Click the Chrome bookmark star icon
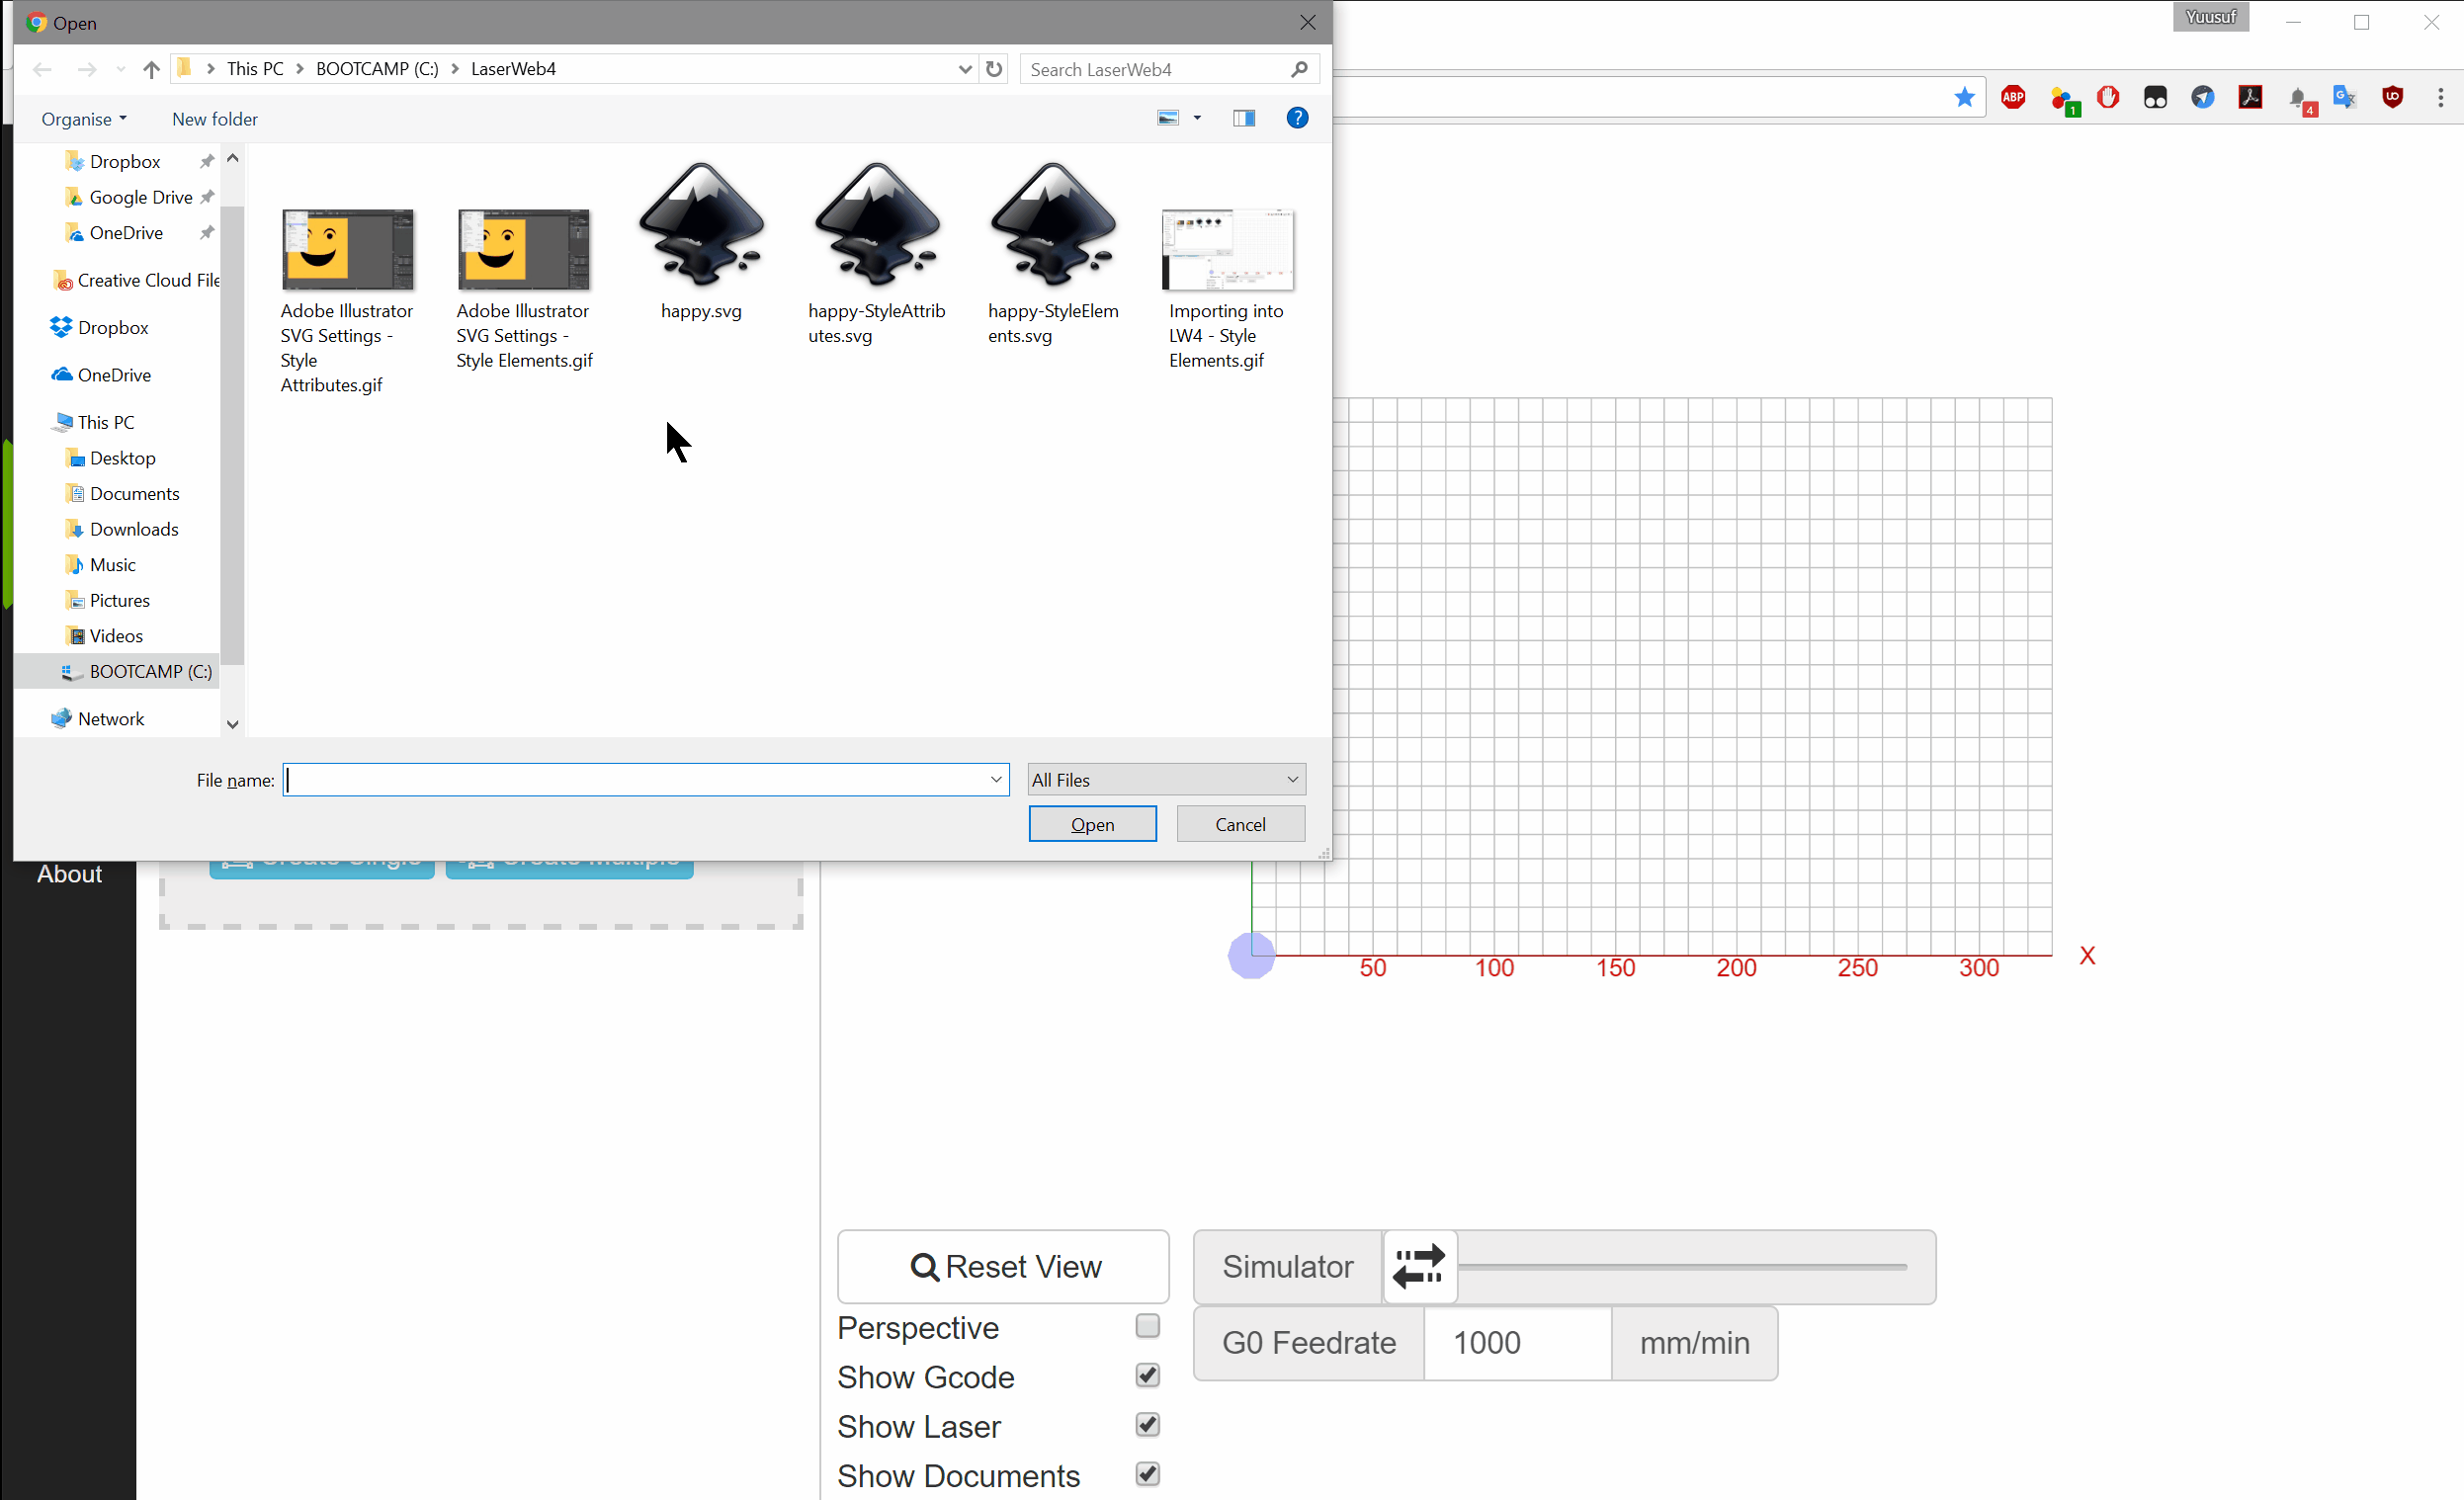 pyautogui.click(x=1964, y=97)
